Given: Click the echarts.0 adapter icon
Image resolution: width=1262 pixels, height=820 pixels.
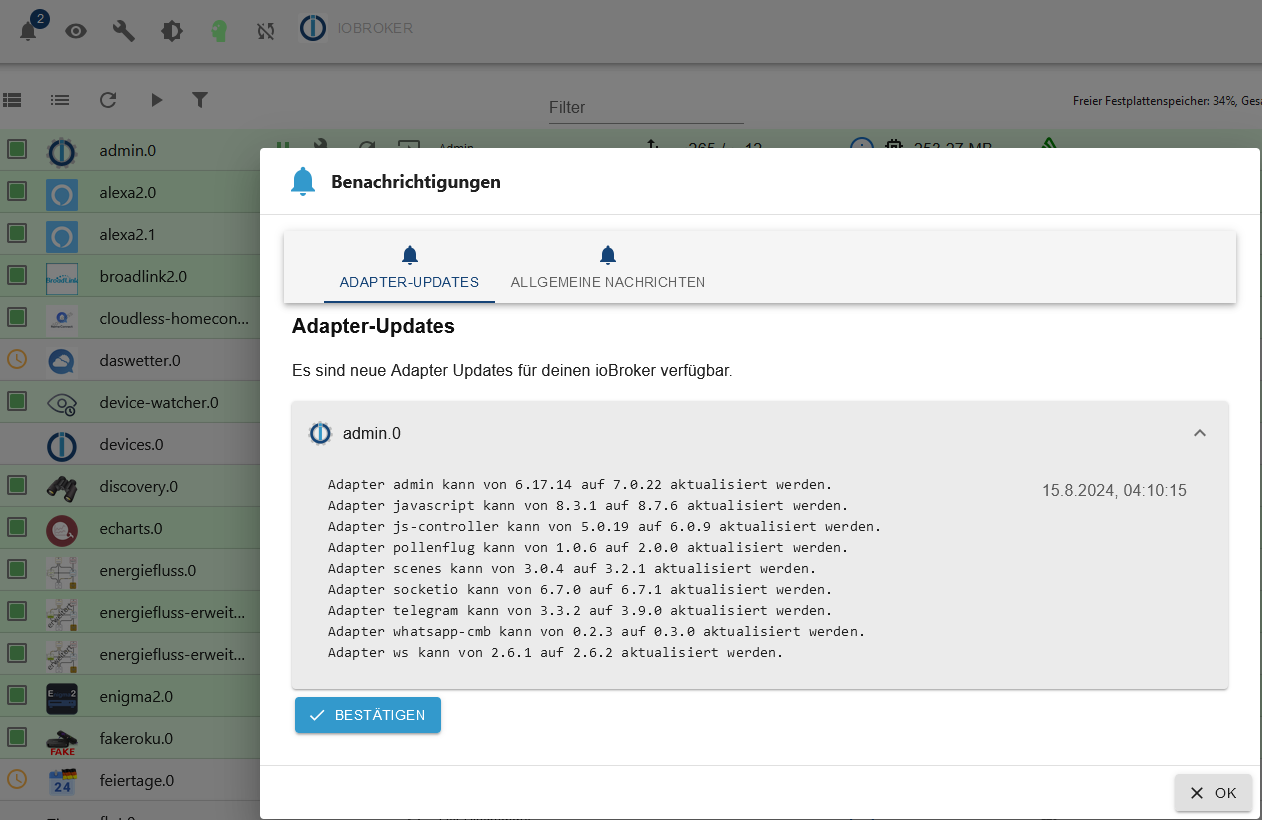Looking at the screenshot, I should tap(62, 529).
